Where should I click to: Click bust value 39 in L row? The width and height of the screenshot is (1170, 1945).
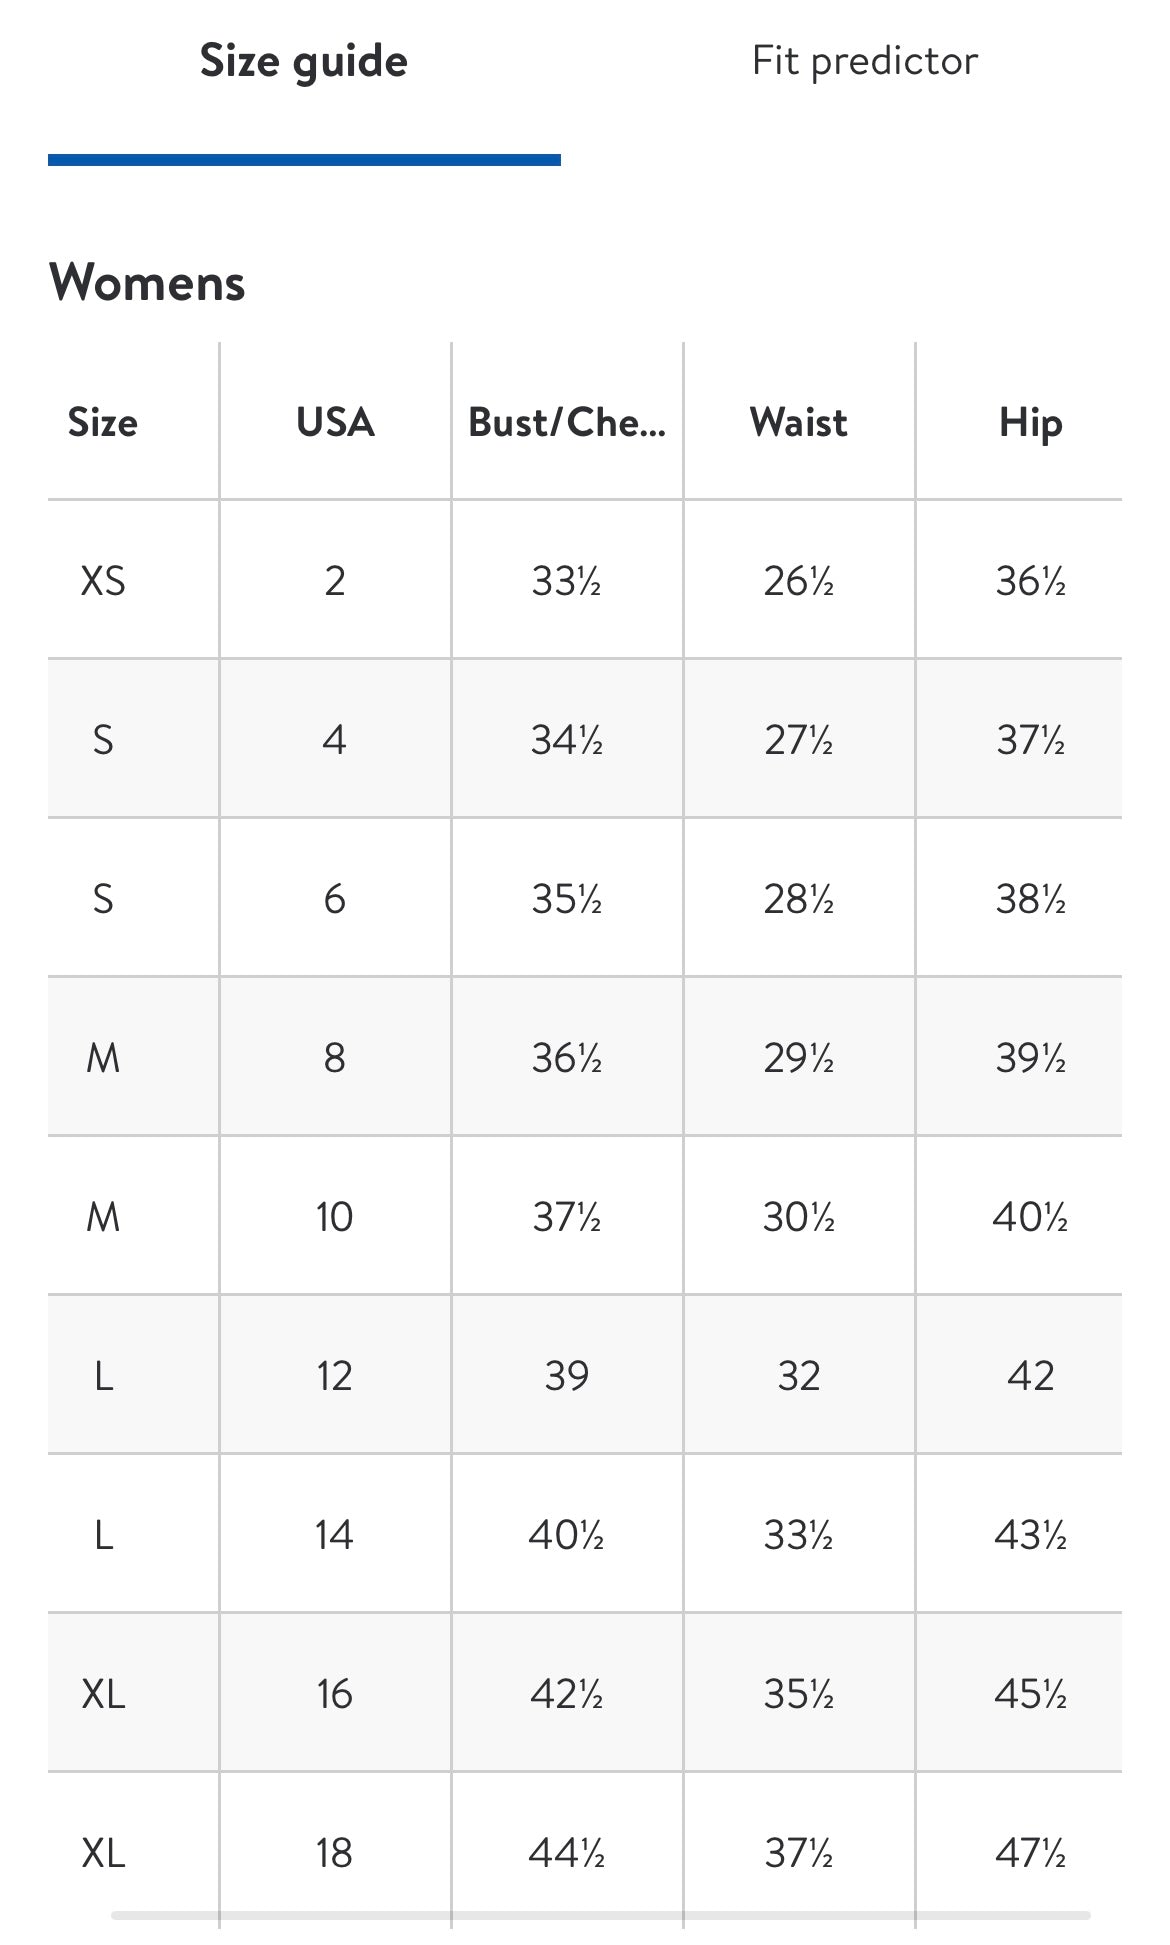point(567,1376)
